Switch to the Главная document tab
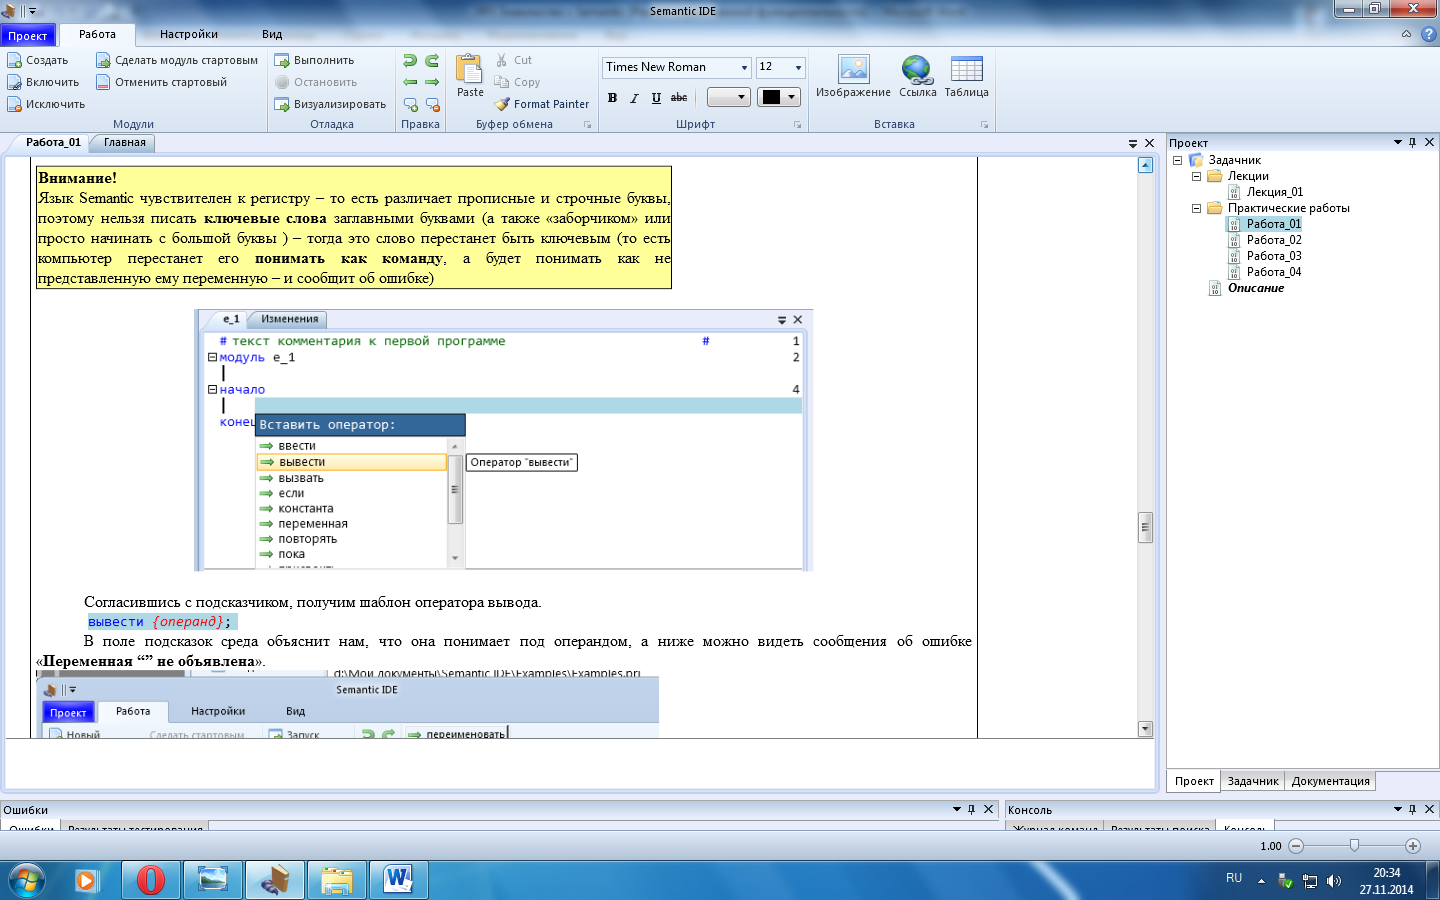Image resolution: width=1440 pixels, height=900 pixels. [124, 143]
